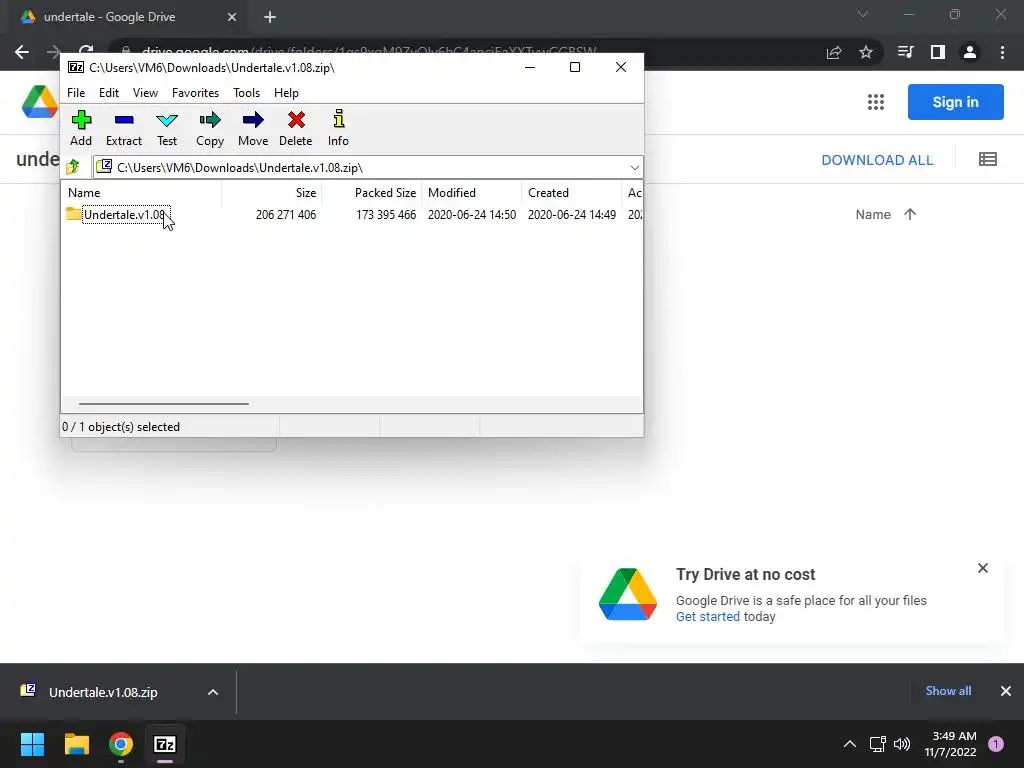Open the network icon in system tray
Image resolution: width=1024 pixels, height=768 pixels.
pyautogui.click(x=877, y=744)
